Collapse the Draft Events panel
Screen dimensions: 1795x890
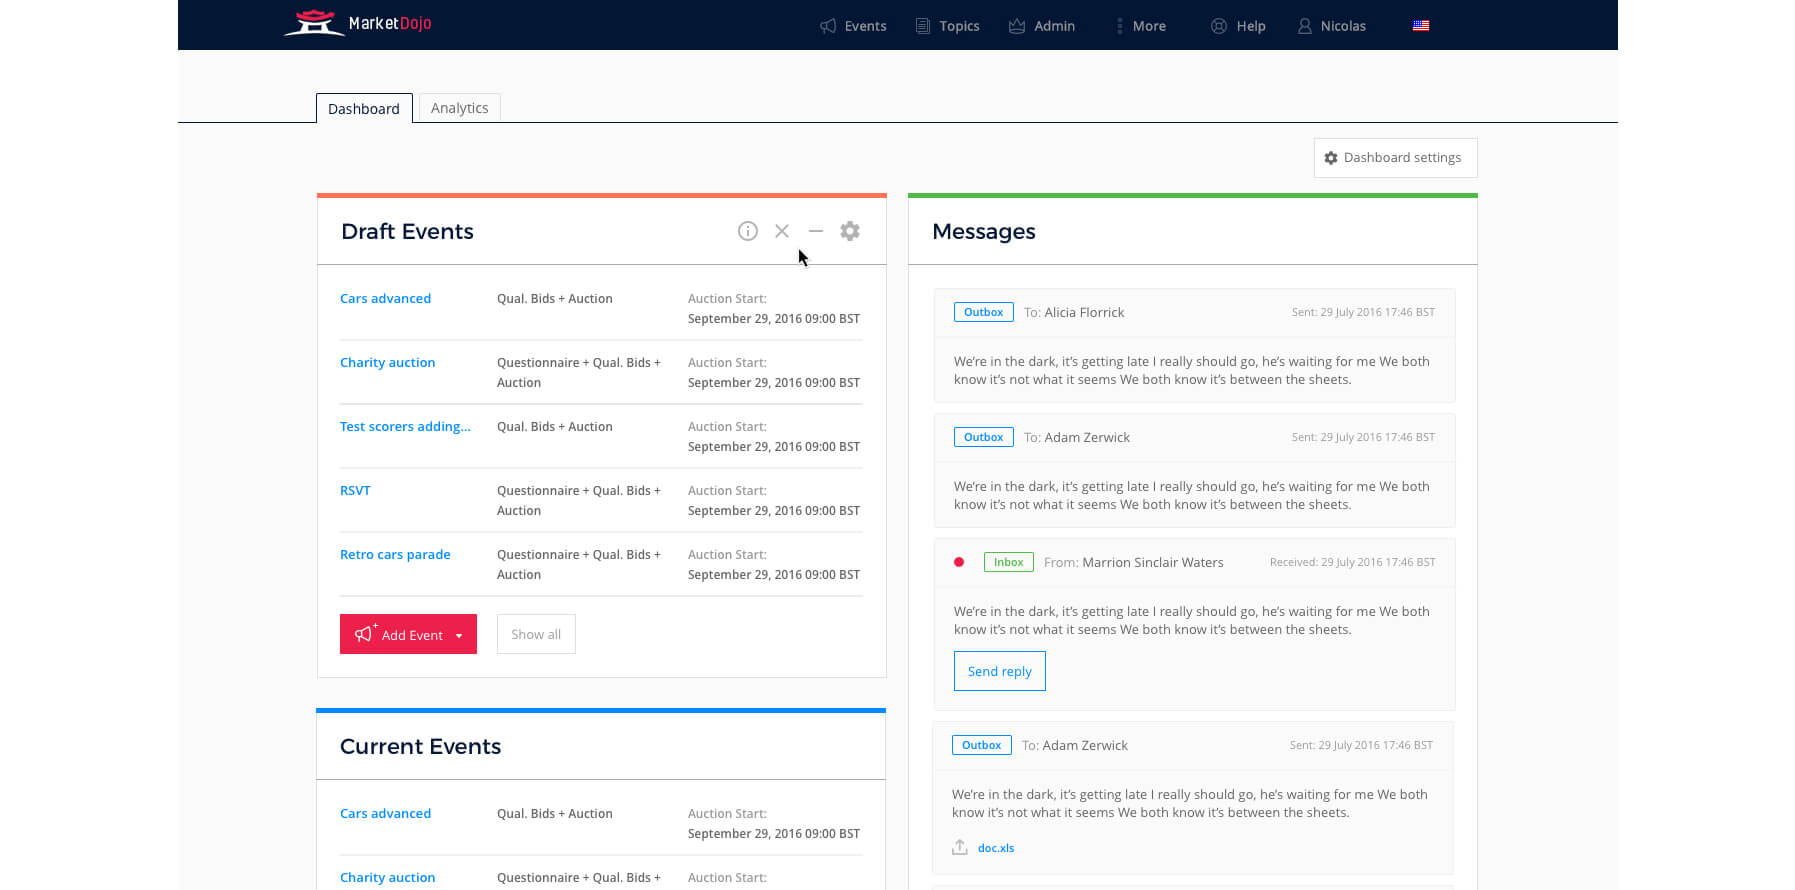(816, 231)
